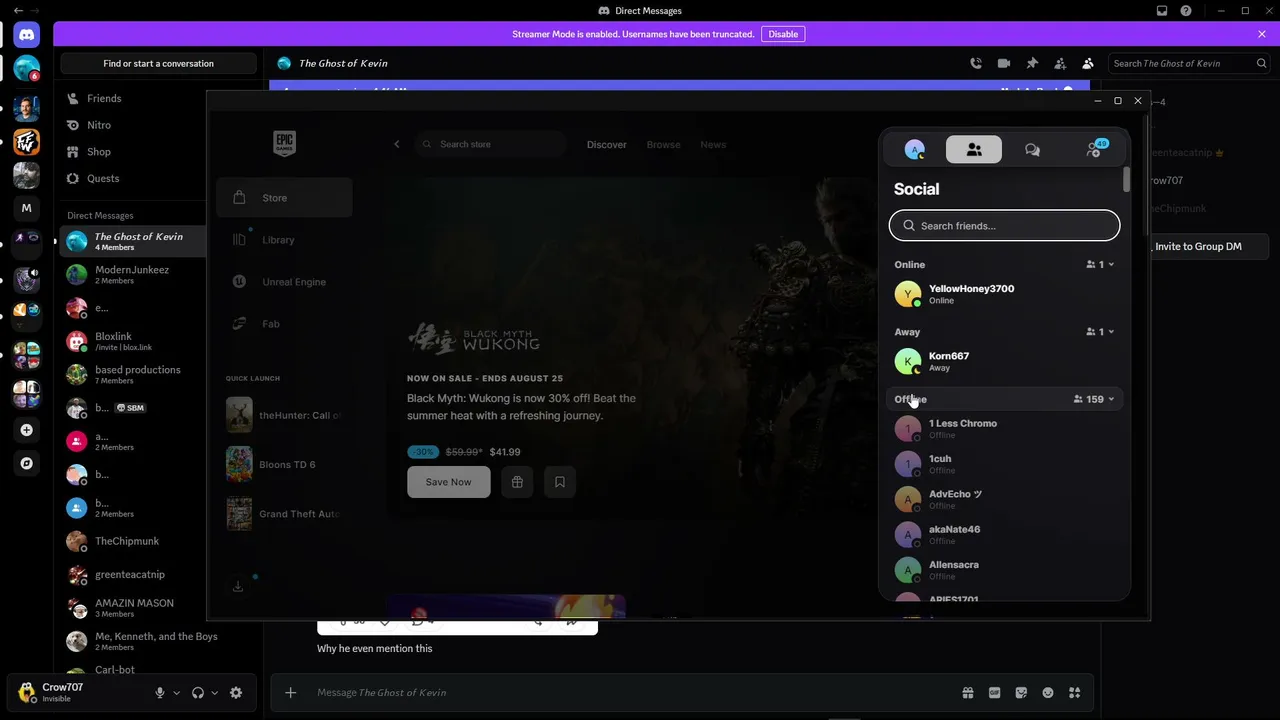This screenshot has height=720, width=1280.
Task: Disable Streamer Mode button
Action: (x=783, y=34)
